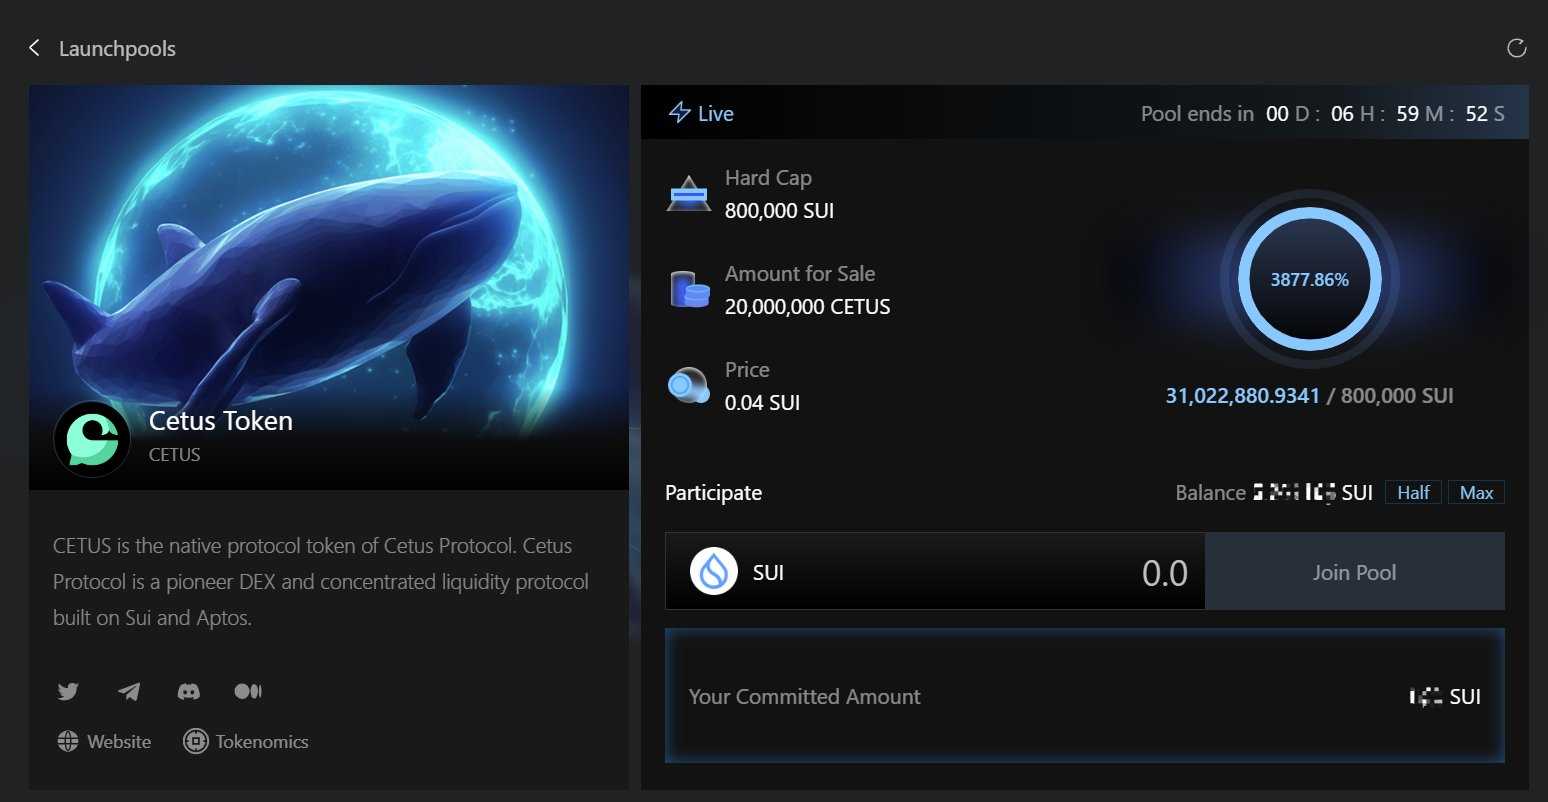Open the Discord social link icon
Screen dimensions: 1548x802
pos(188,691)
